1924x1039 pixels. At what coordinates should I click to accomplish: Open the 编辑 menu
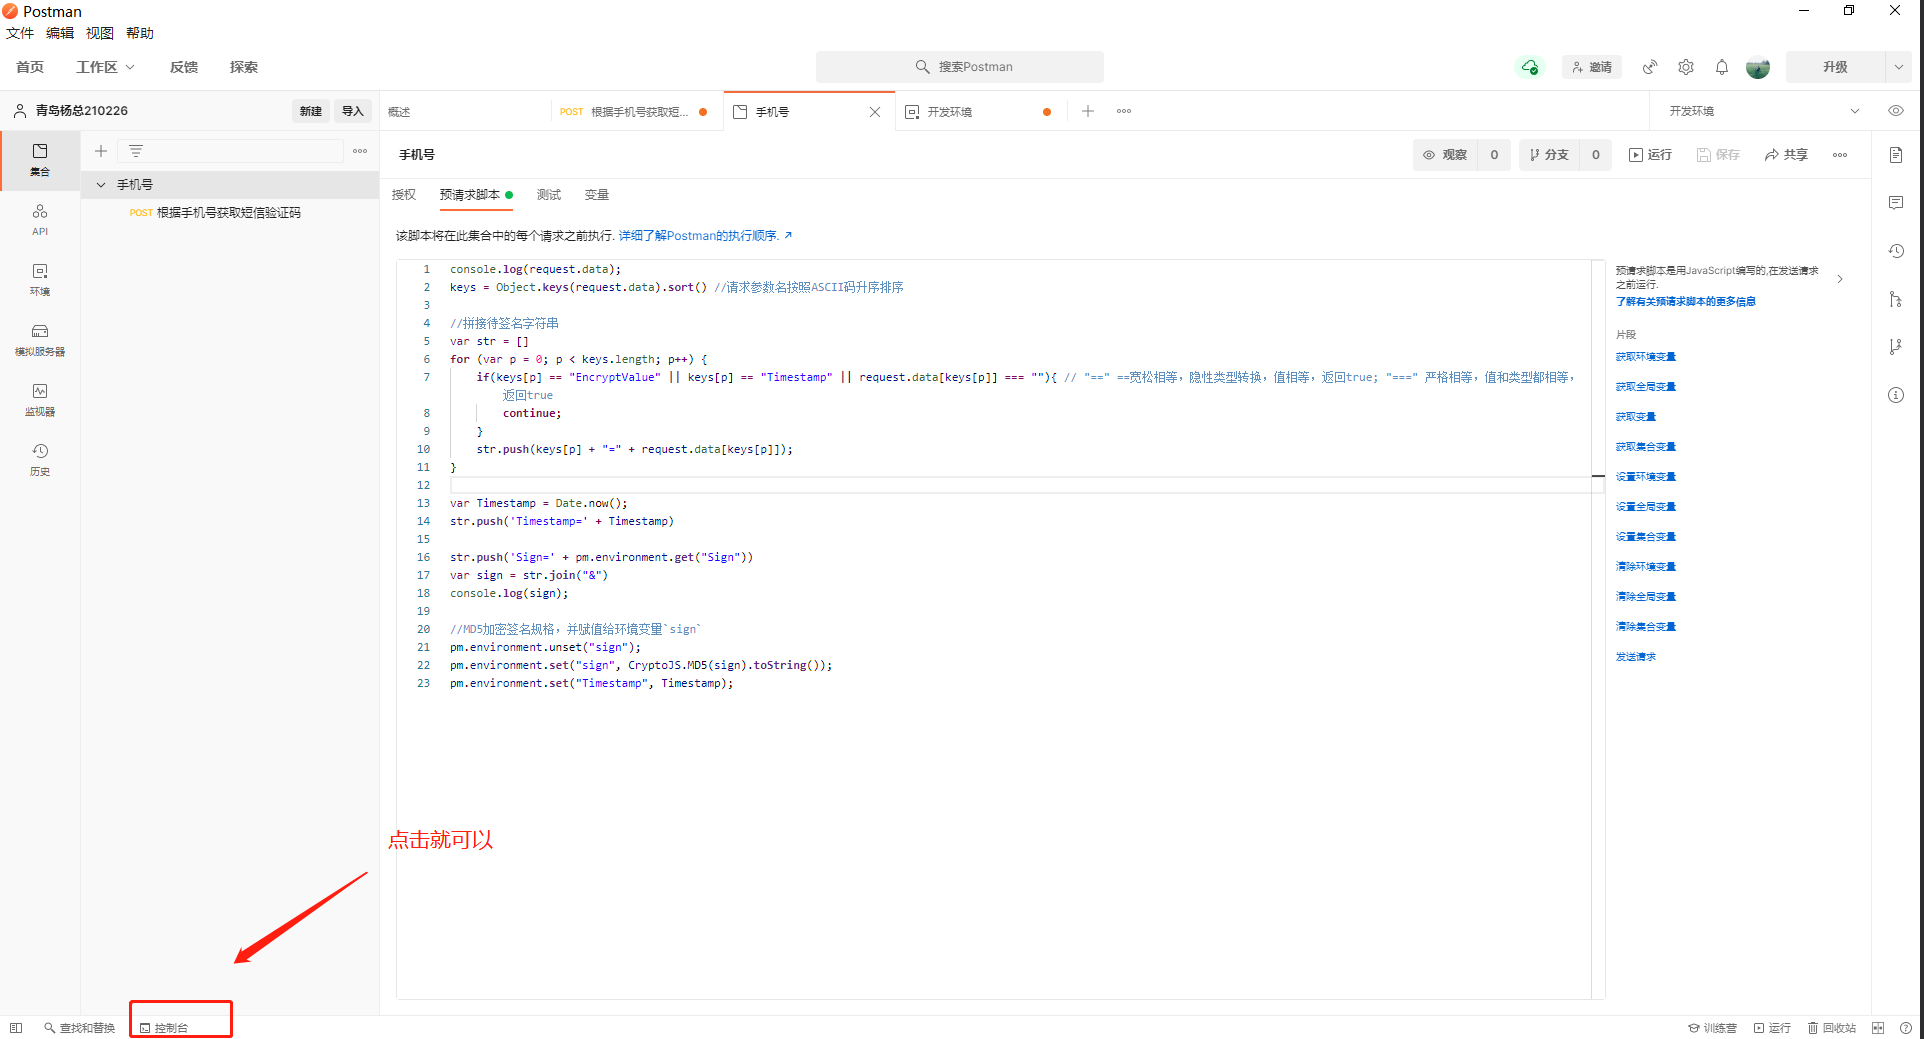tap(60, 33)
